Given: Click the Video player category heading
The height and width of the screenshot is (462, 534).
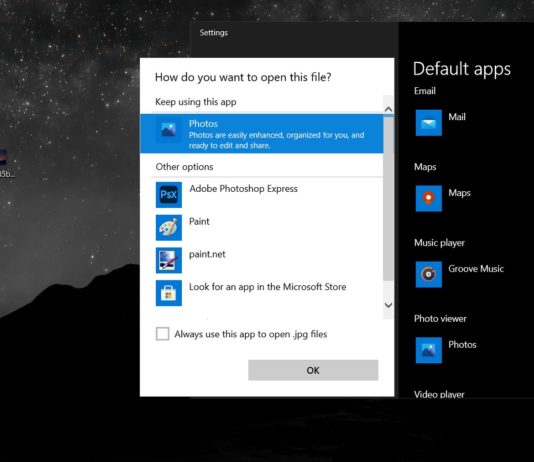Looking at the screenshot, I should 439,394.
